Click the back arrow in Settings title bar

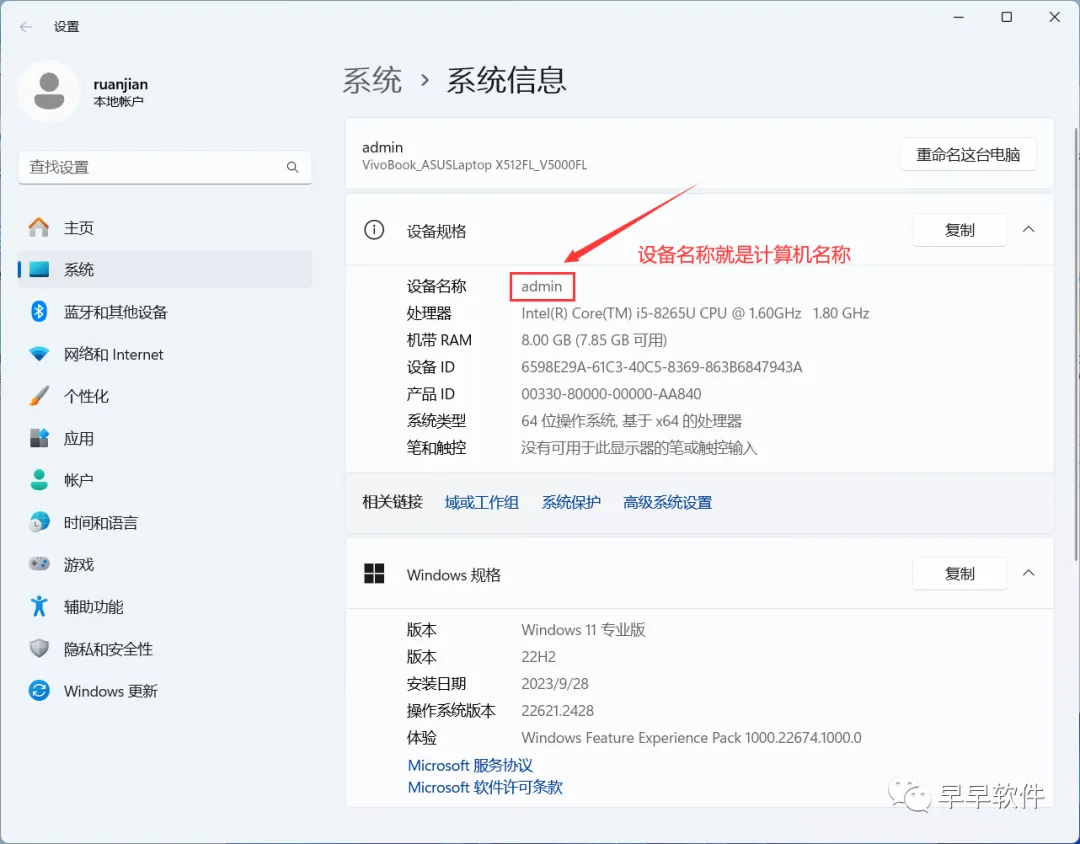click(26, 27)
